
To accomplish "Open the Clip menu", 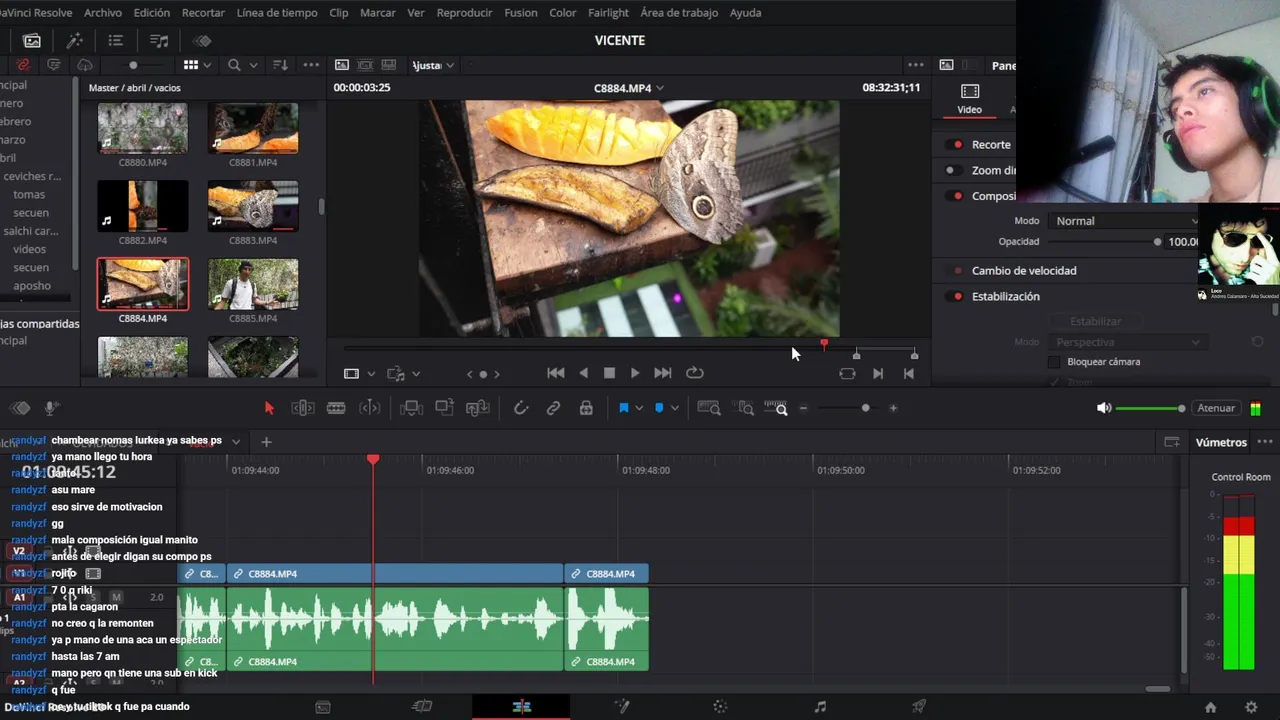I will 339,13.
